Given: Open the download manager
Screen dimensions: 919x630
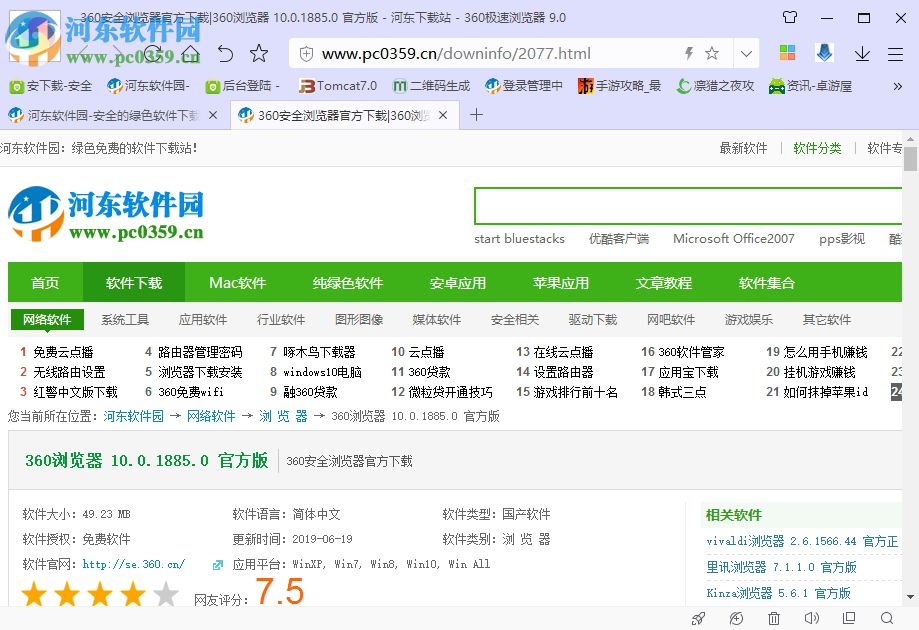Looking at the screenshot, I should [x=860, y=52].
